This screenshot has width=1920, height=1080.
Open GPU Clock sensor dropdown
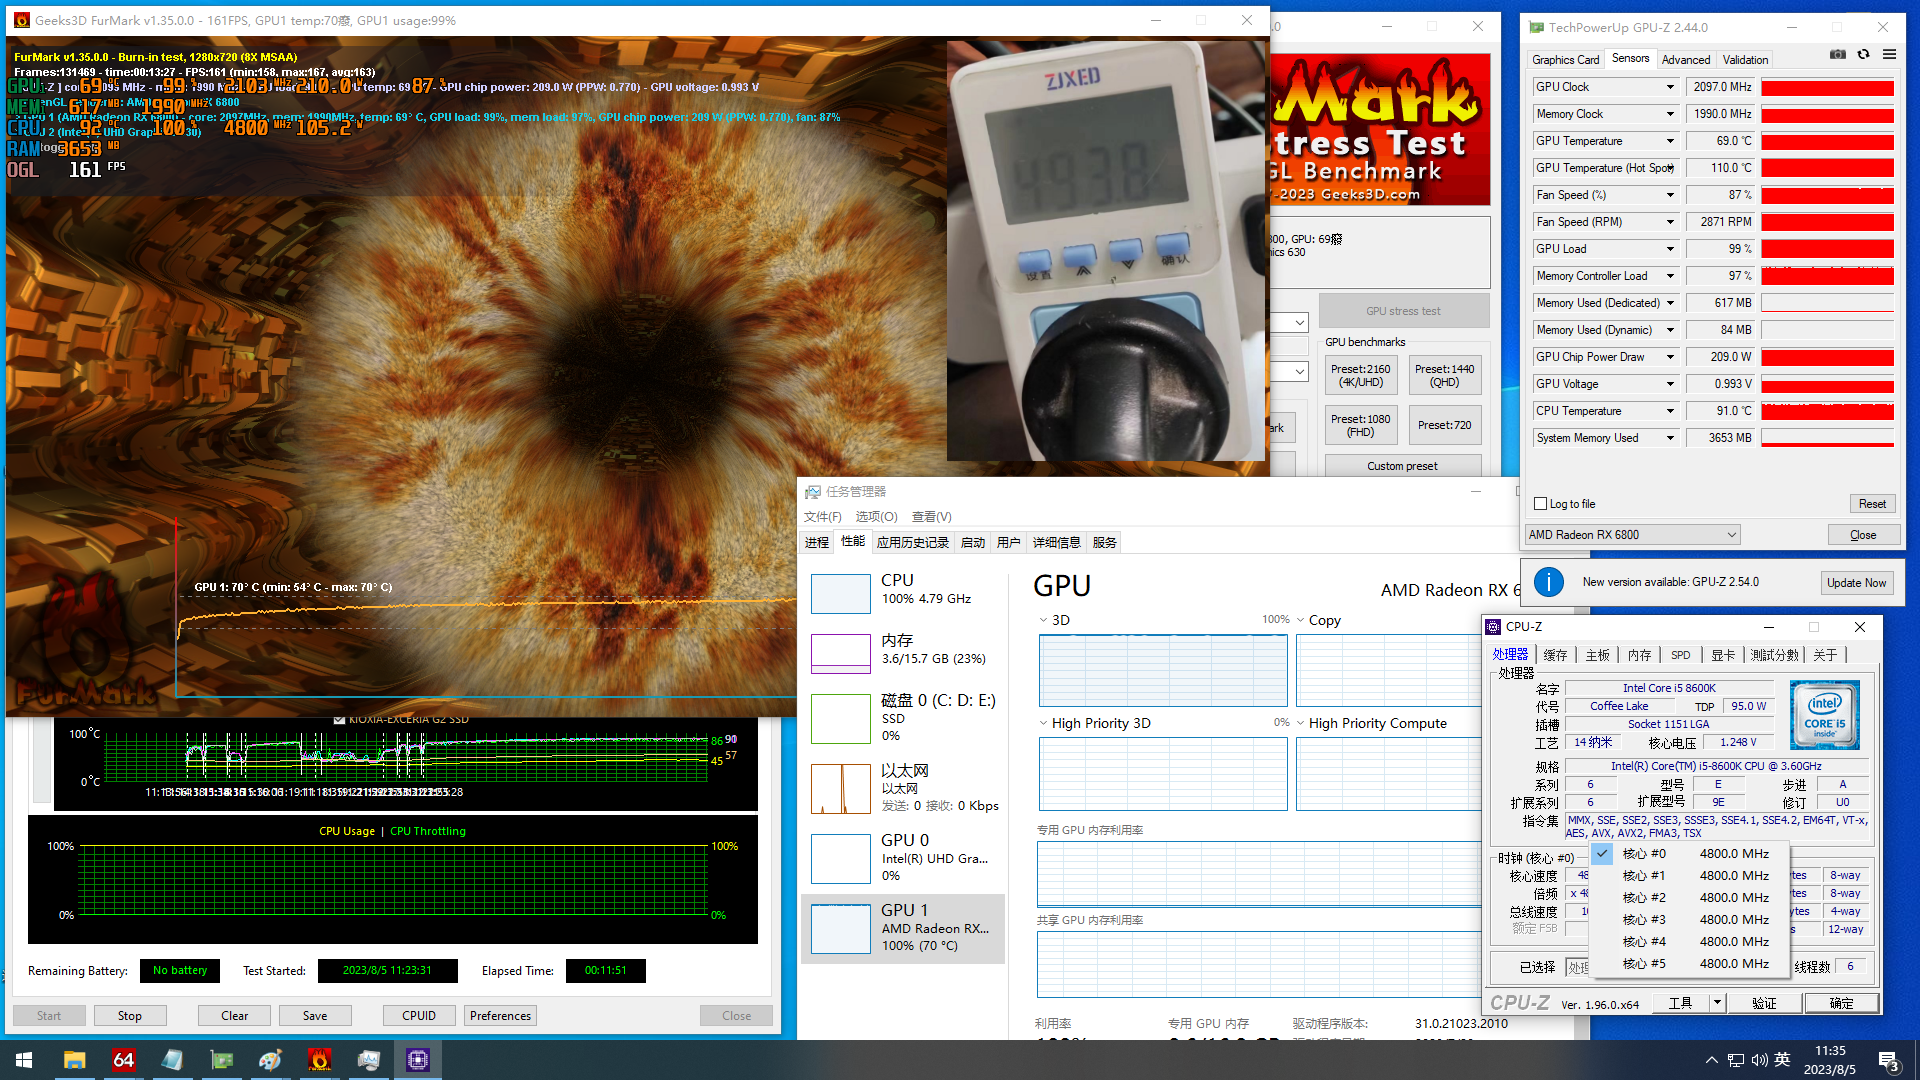[1670, 87]
